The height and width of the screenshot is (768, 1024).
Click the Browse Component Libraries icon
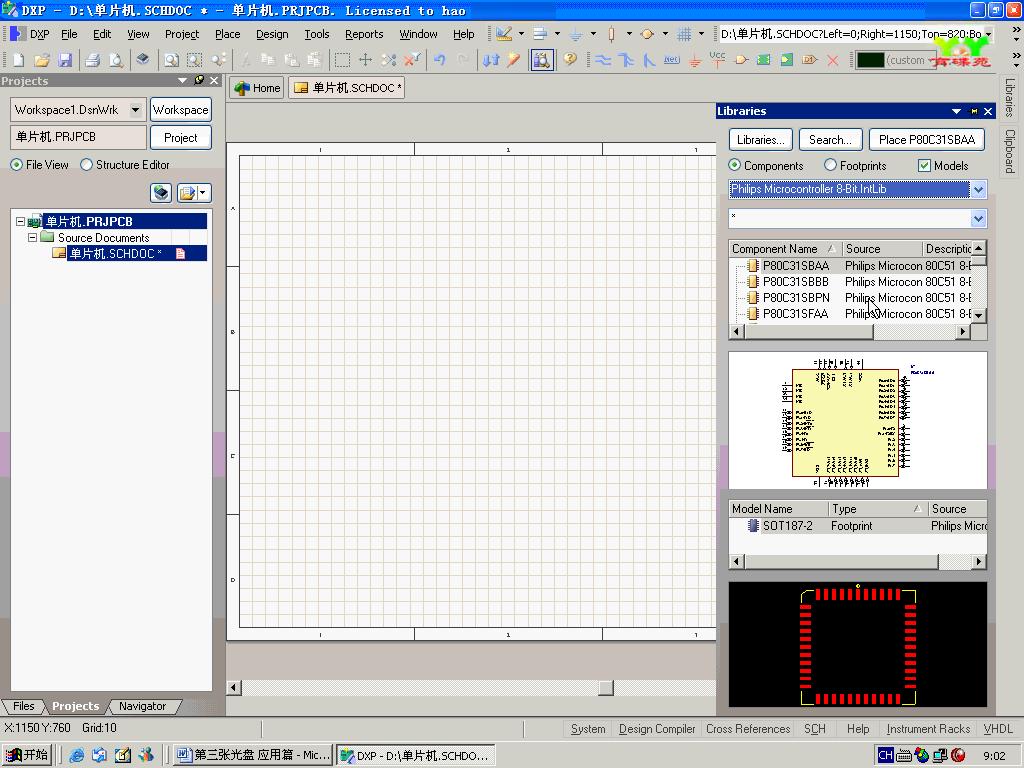click(542, 60)
